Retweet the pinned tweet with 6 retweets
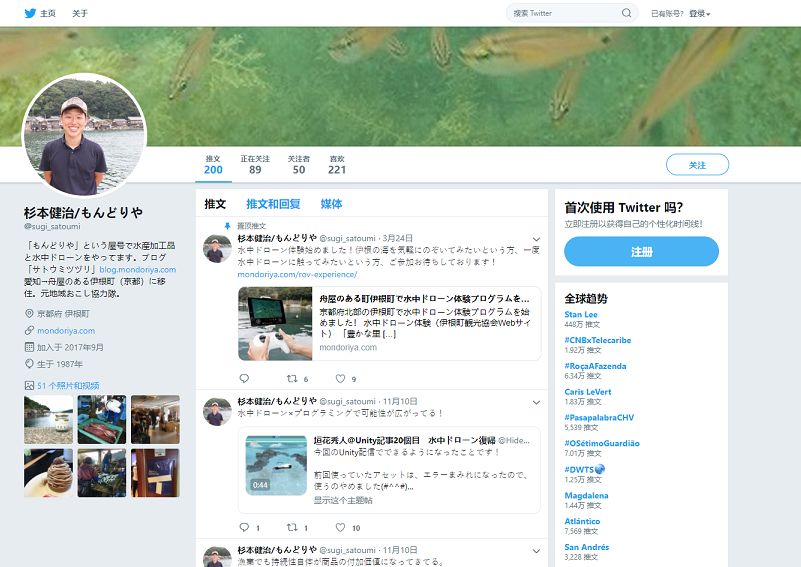801x567 pixels. coord(292,379)
